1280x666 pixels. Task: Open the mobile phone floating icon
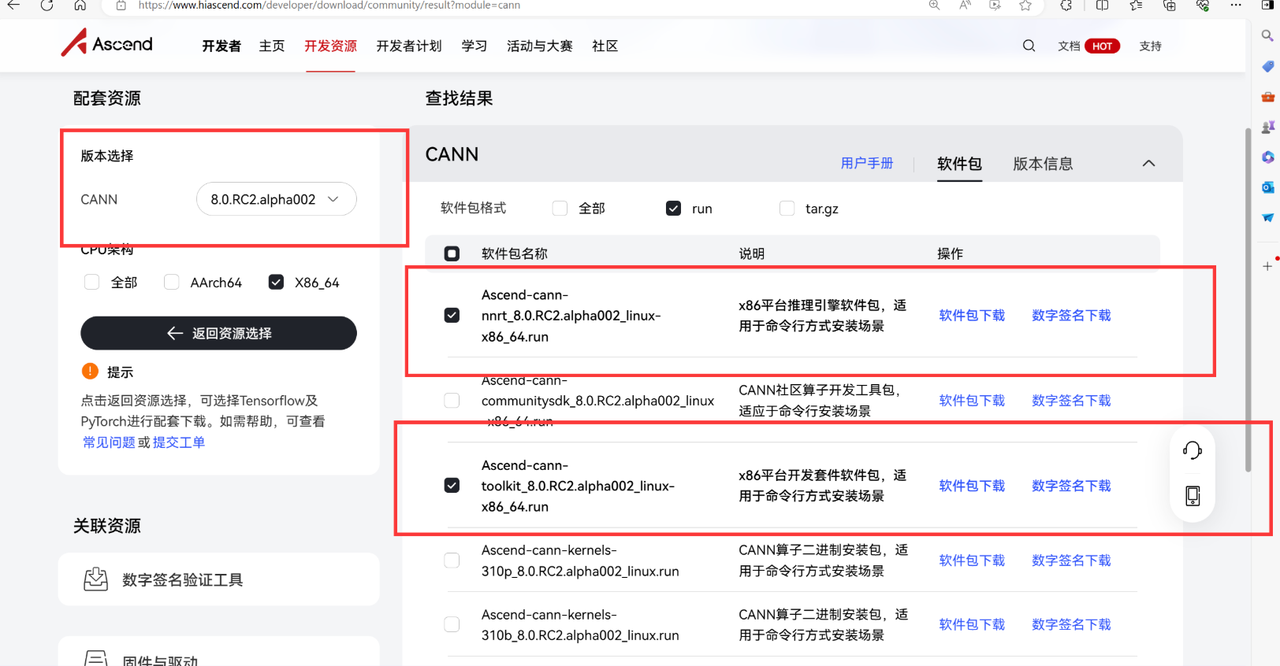(x=1192, y=496)
